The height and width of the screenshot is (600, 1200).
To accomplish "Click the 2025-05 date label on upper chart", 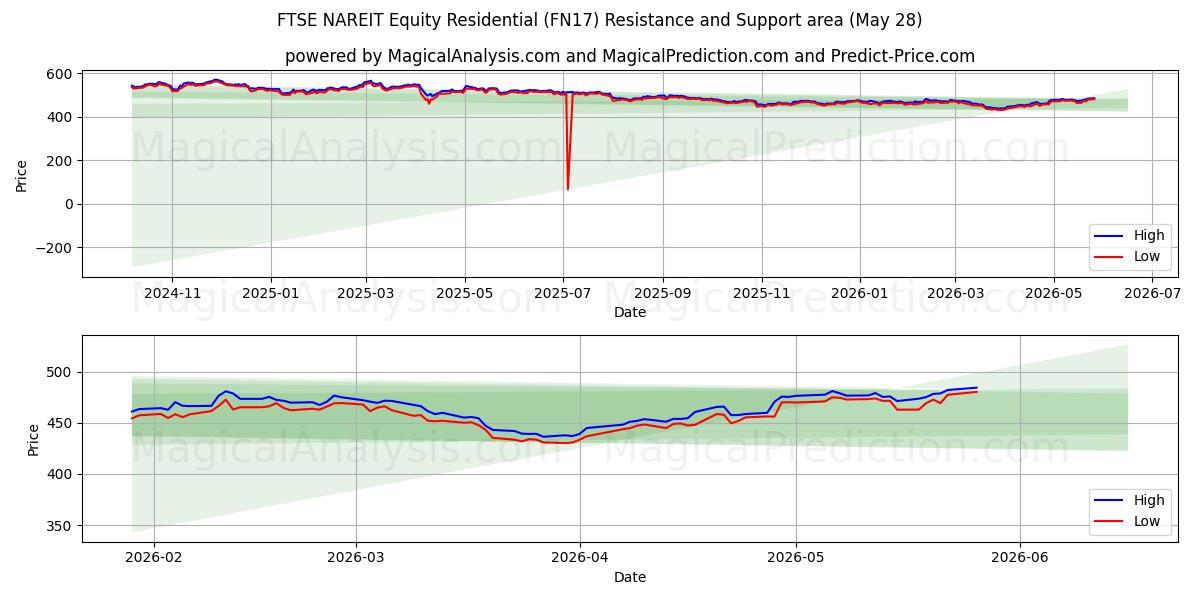I will [465, 294].
